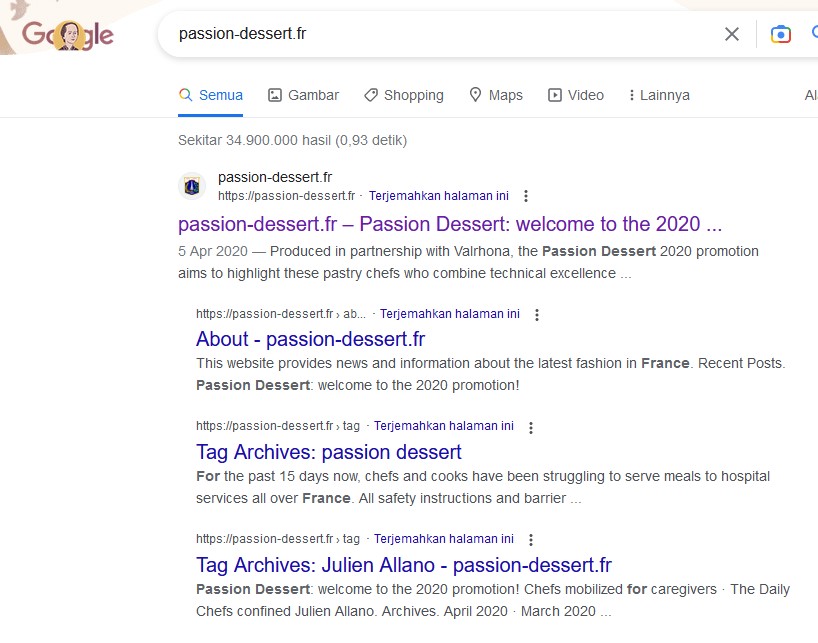Switch to the Shopping tab
This screenshot has height=643, width=818.
403,95
